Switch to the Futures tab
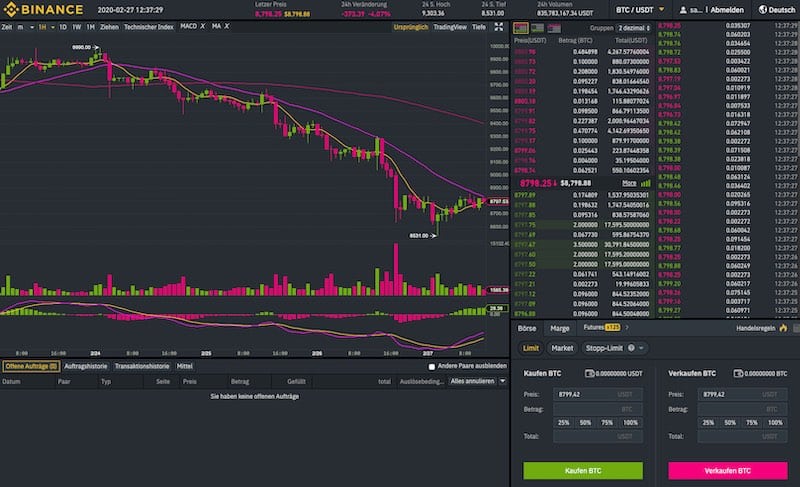 coord(593,327)
